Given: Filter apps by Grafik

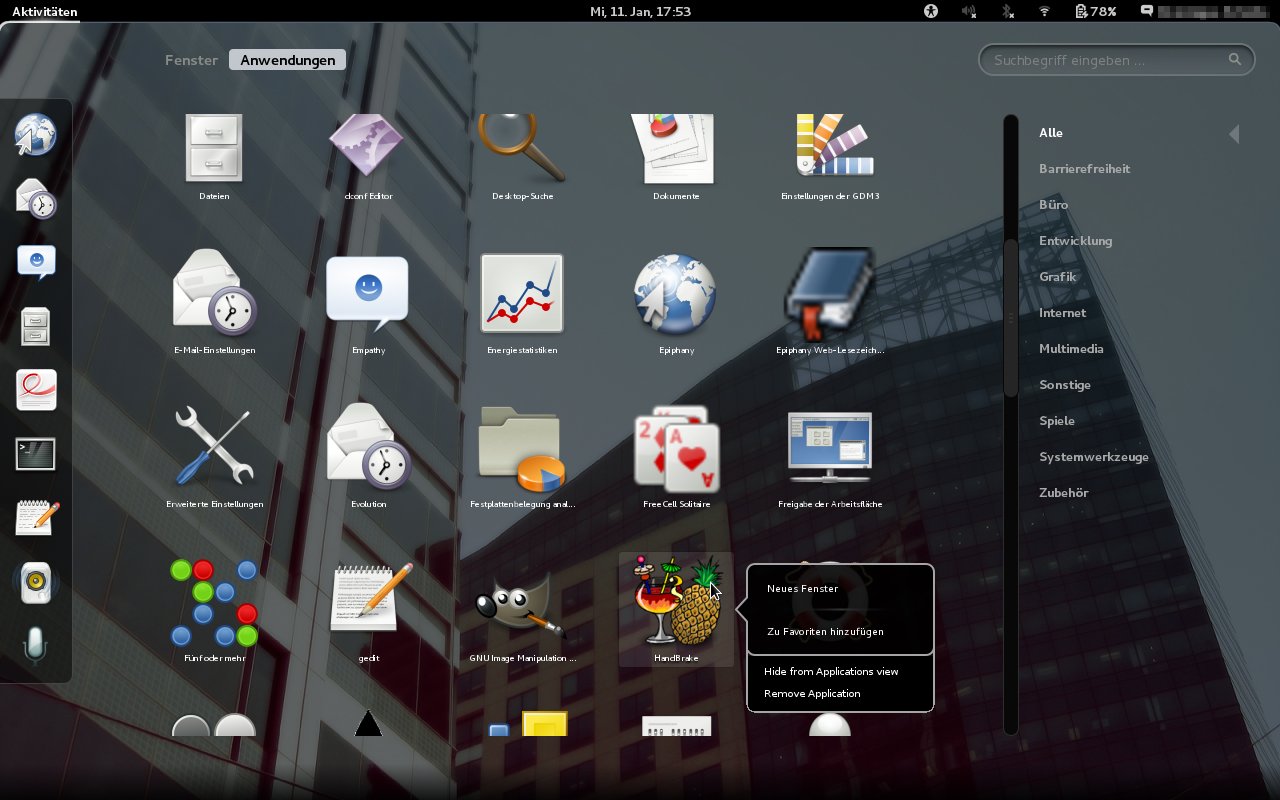Looking at the screenshot, I should coord(1058,277).
